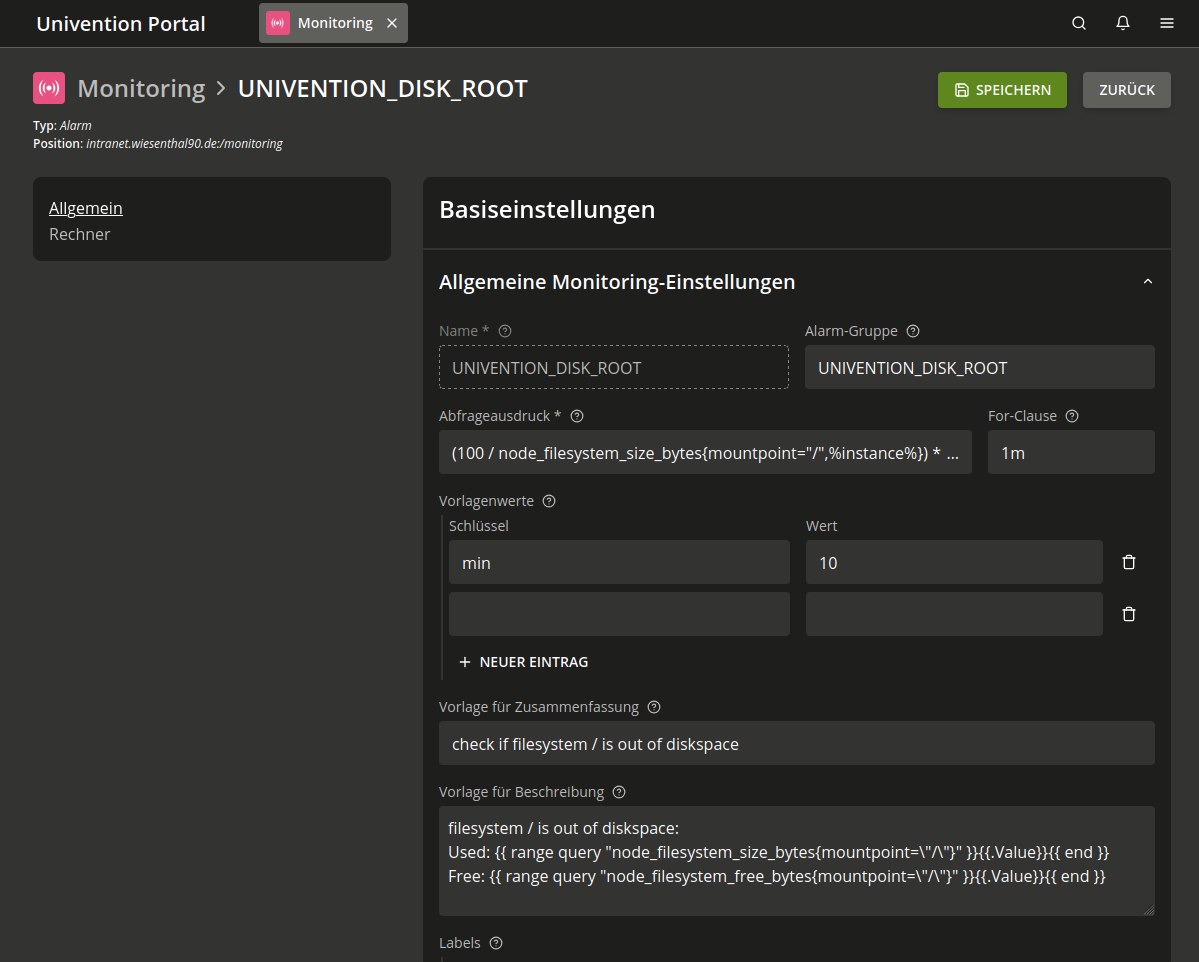
Task: Click the Alarm-Gruppe input field
Action: click(980, 368)
